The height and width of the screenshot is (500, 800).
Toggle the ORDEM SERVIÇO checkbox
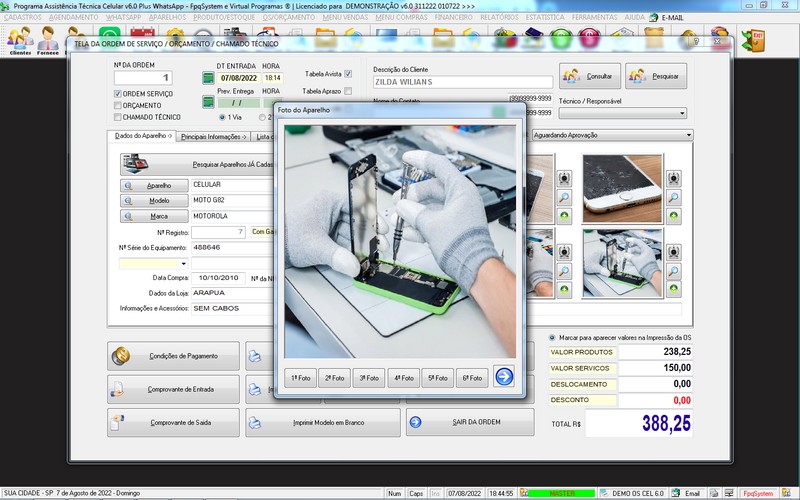[117, 93]
